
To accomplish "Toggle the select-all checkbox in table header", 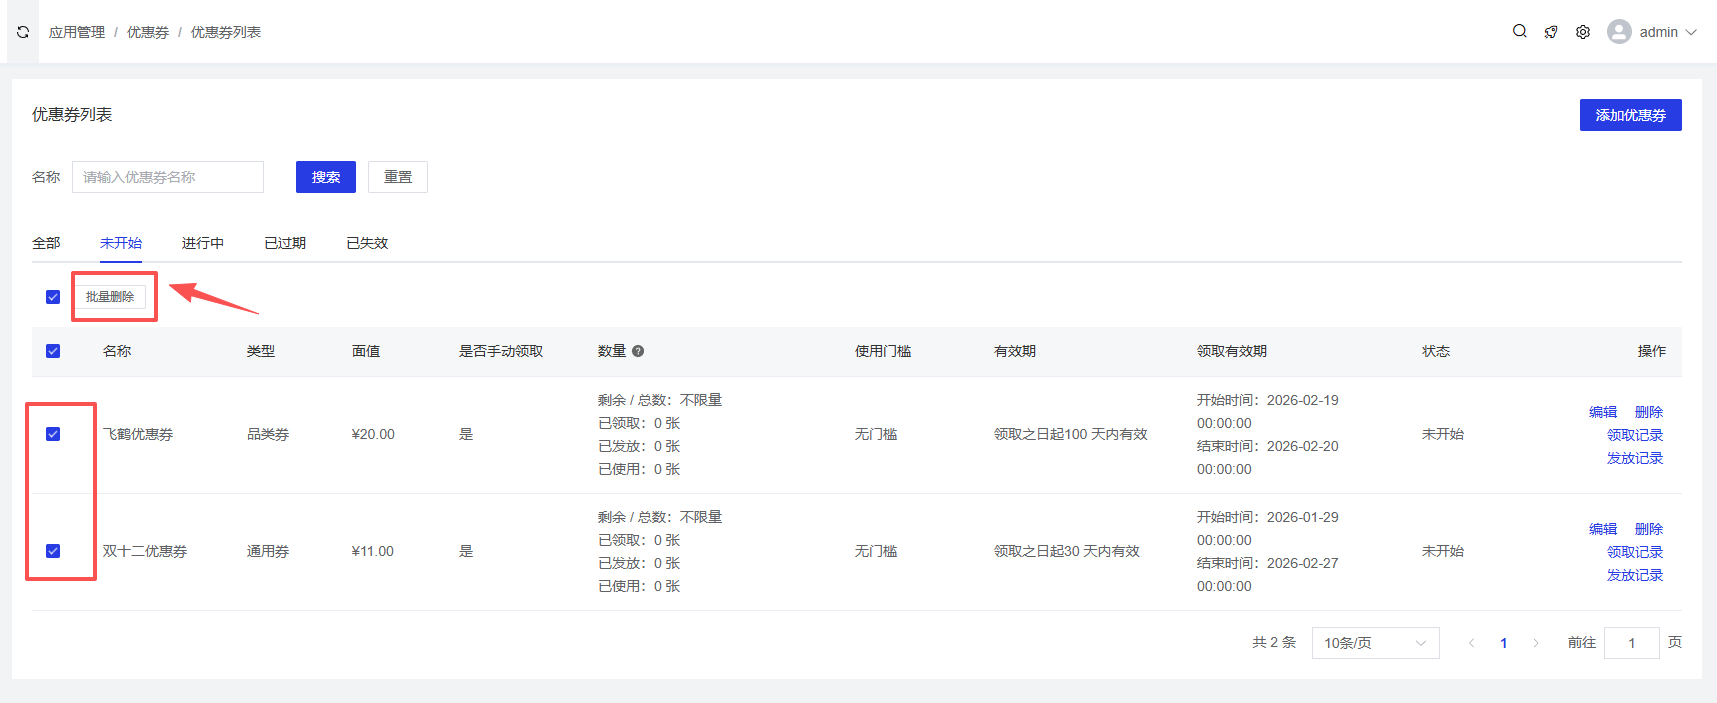I will pos(53,351).
